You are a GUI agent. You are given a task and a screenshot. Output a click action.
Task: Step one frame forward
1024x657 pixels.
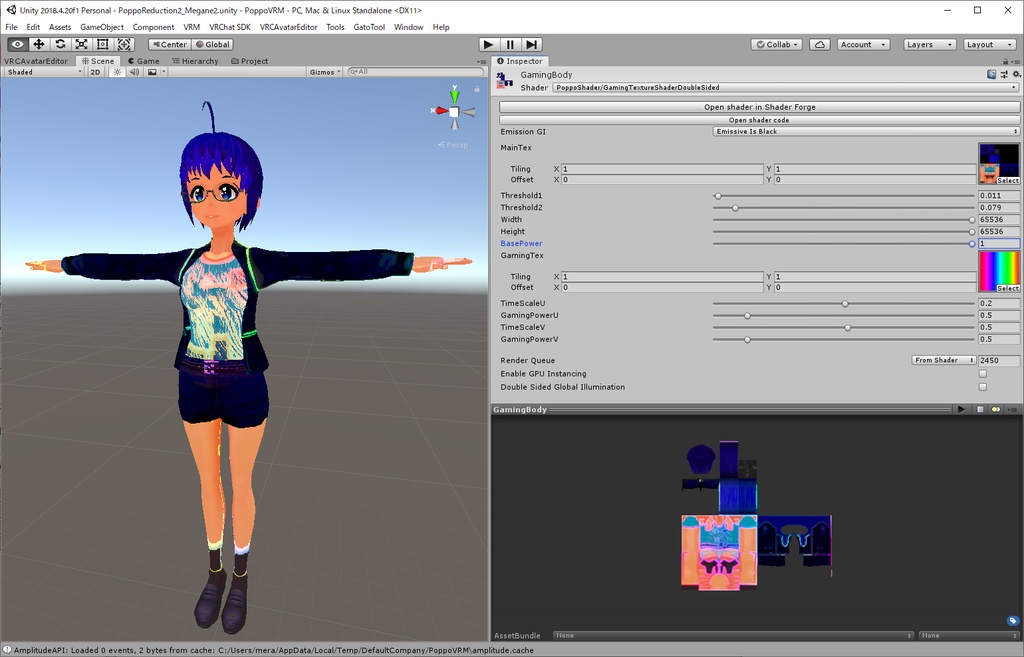532,44
